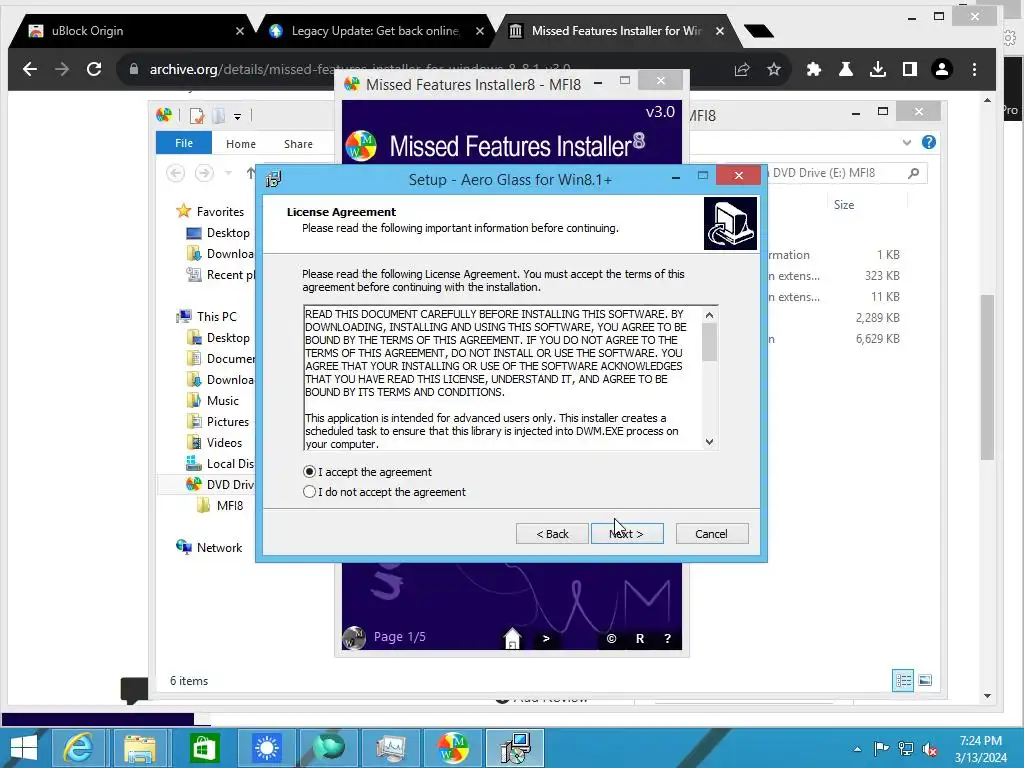This screenshot has height=768, width=1024.
Task: Launch Internet Explorer from taskbar
Action: [78, 748]
